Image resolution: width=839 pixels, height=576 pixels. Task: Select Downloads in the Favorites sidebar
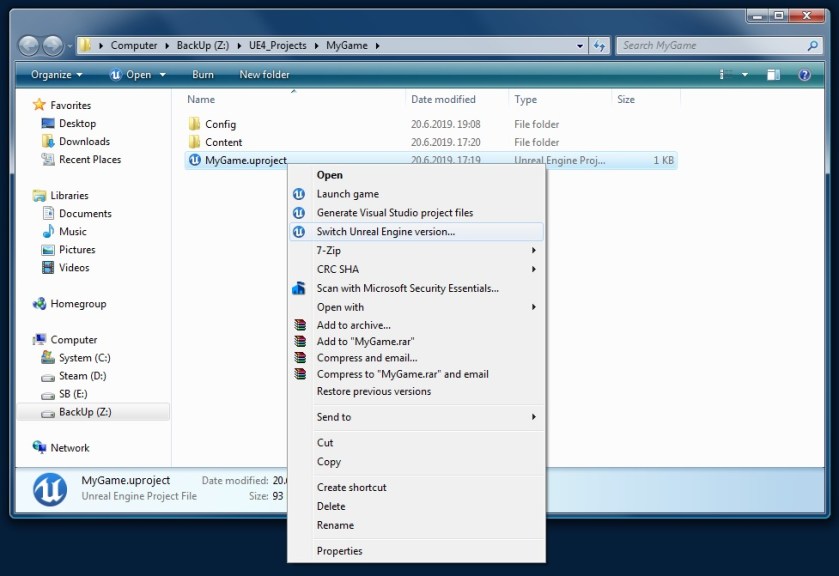pos(84,142)
